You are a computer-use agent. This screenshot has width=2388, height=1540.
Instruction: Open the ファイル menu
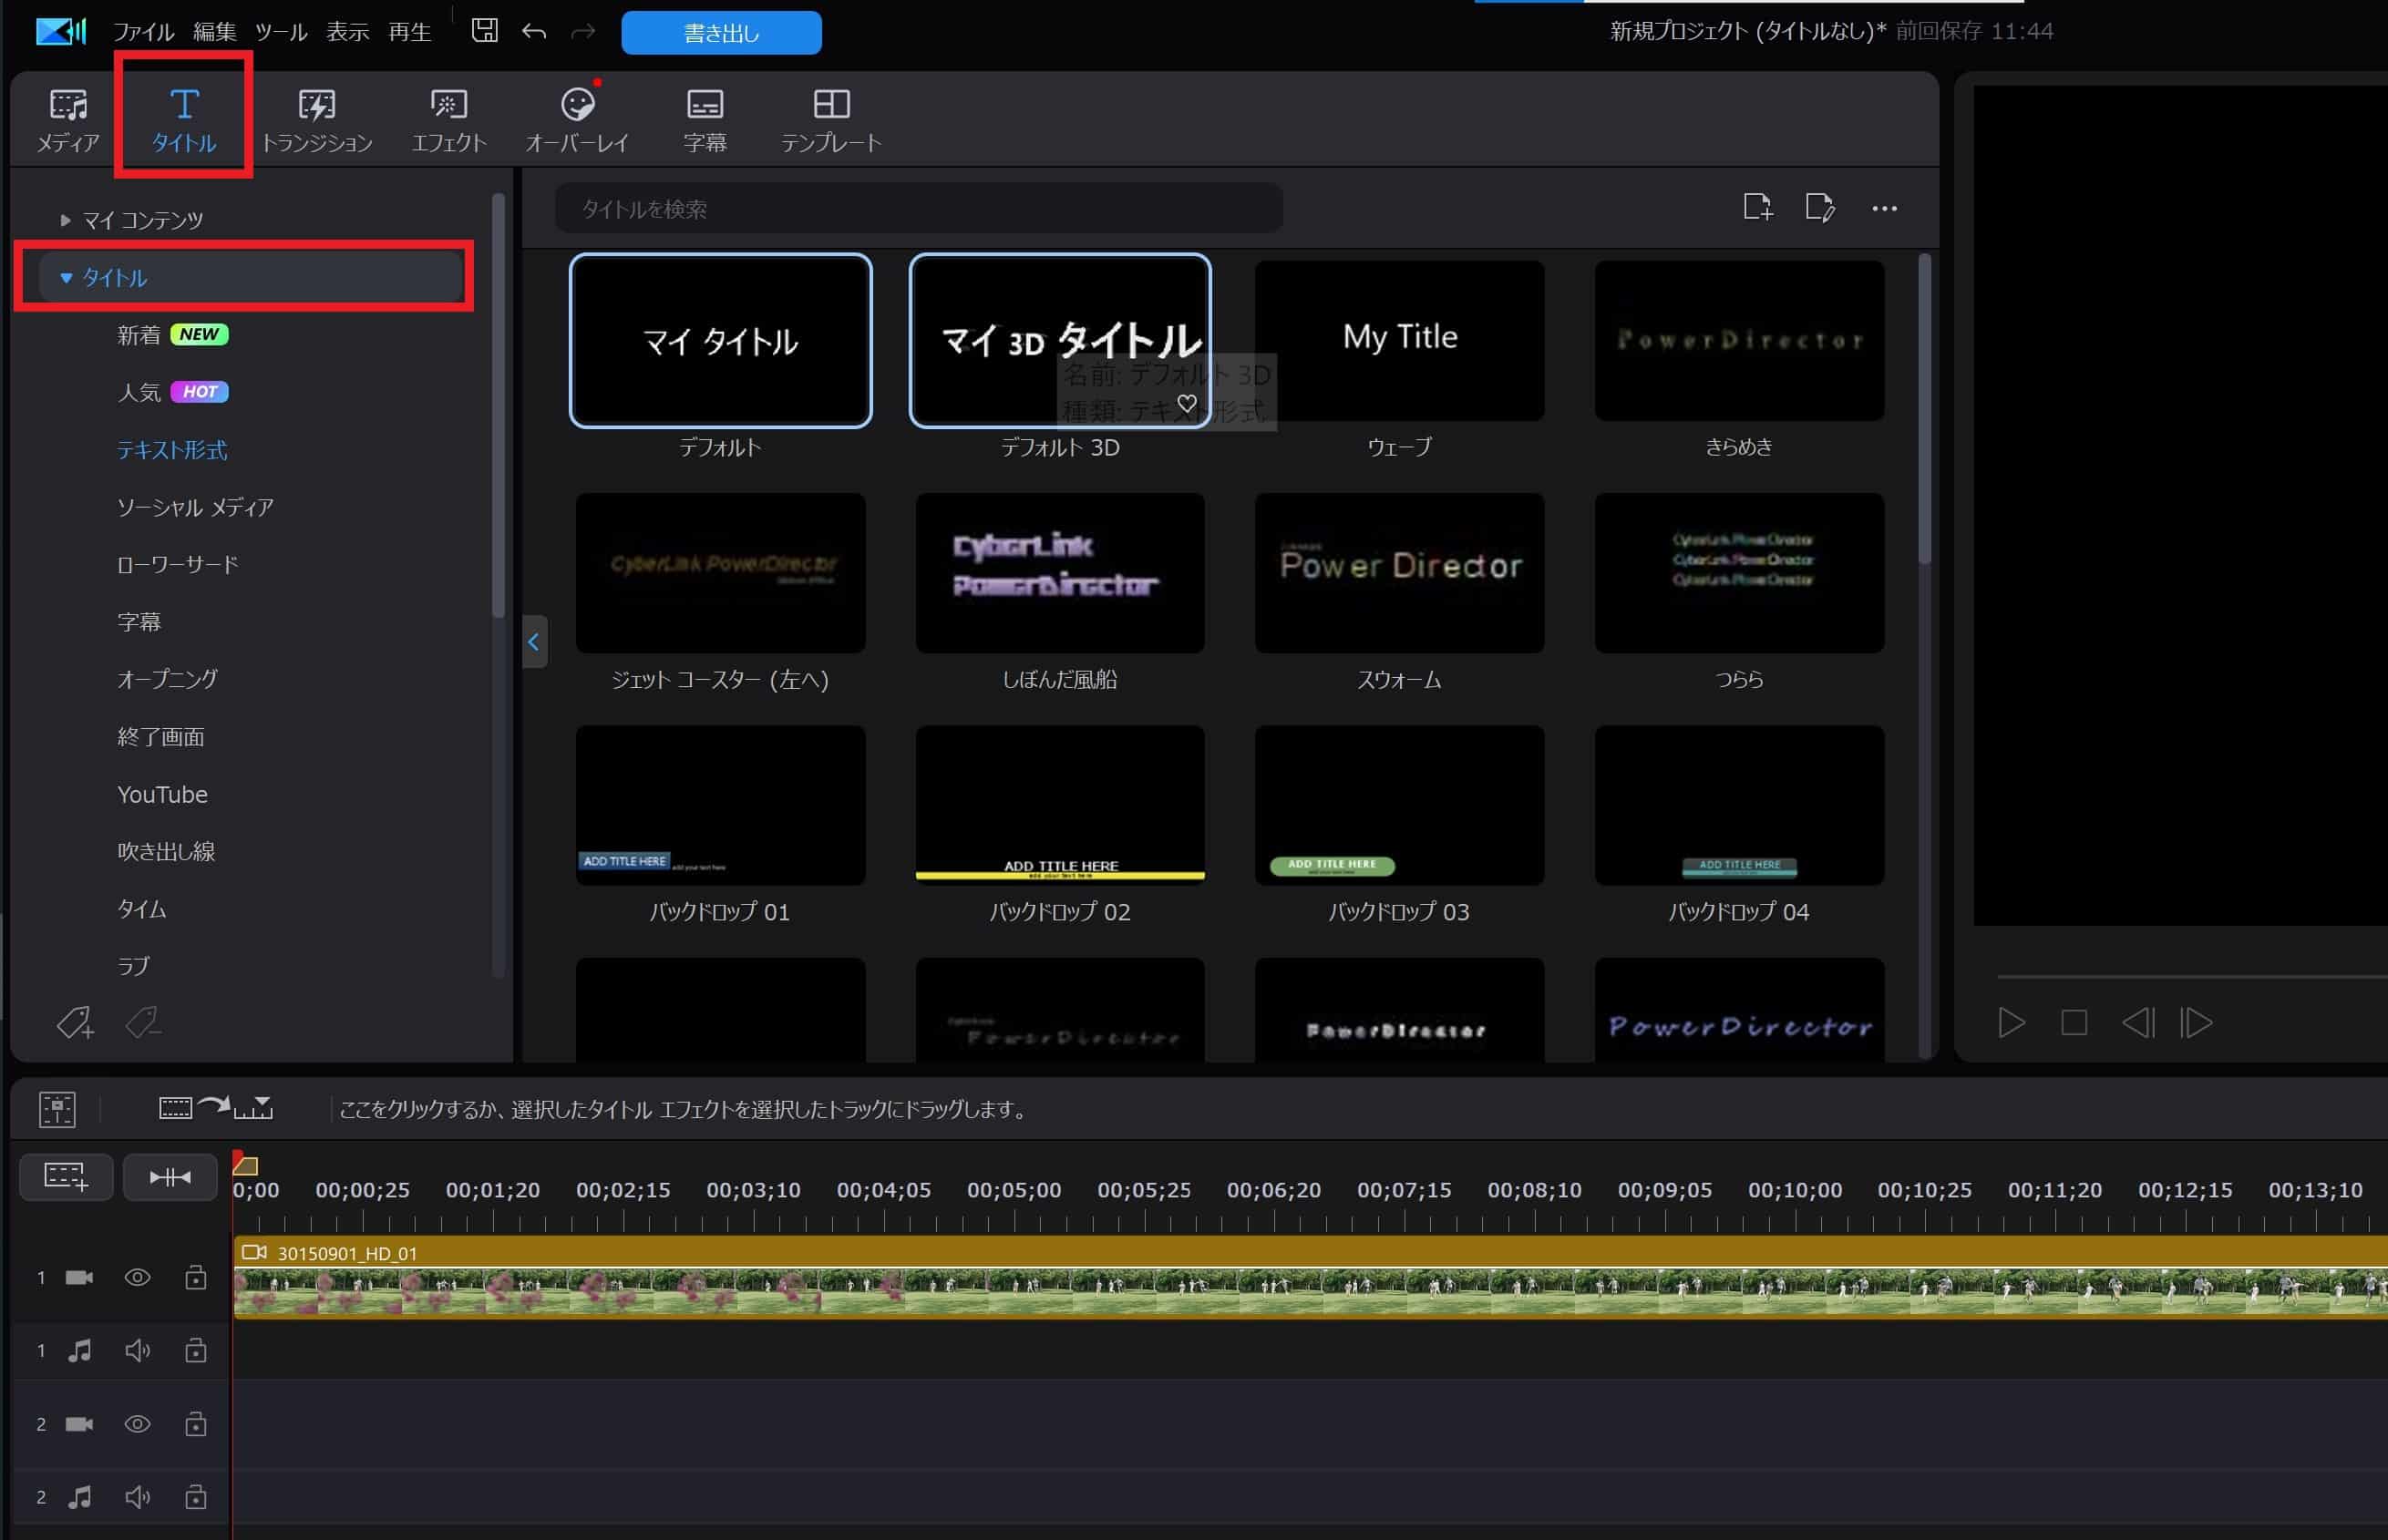pyautogui.click(x=143, y=32)
